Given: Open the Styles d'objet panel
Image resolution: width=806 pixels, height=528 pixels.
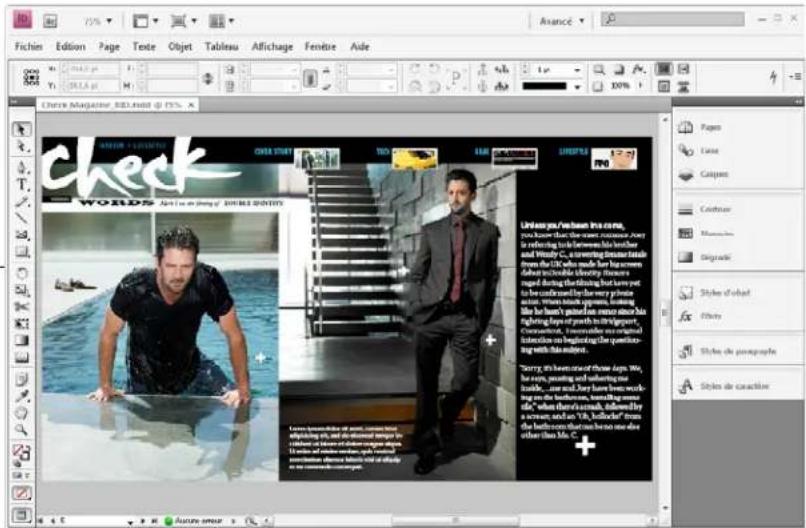Looking at the screenshot, I should click(x=714, y=293).
